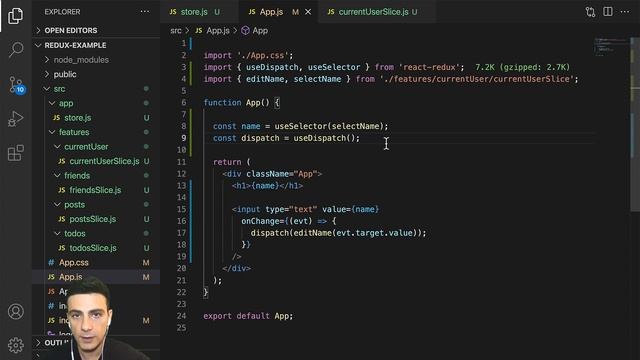This screenshot has height=360, width=640.
Task: Collapse the app folder
Action: pos(96,103)
